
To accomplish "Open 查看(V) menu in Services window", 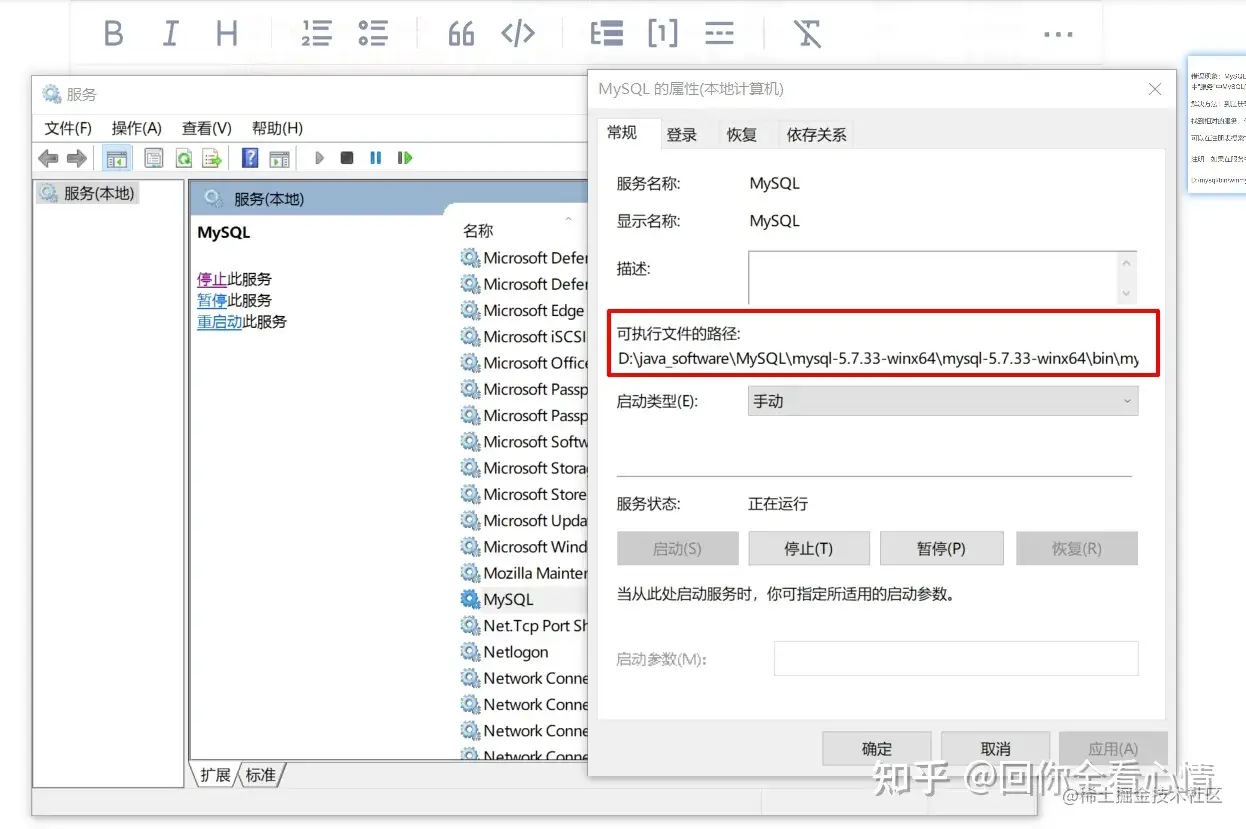I will (x=206, y=128).
